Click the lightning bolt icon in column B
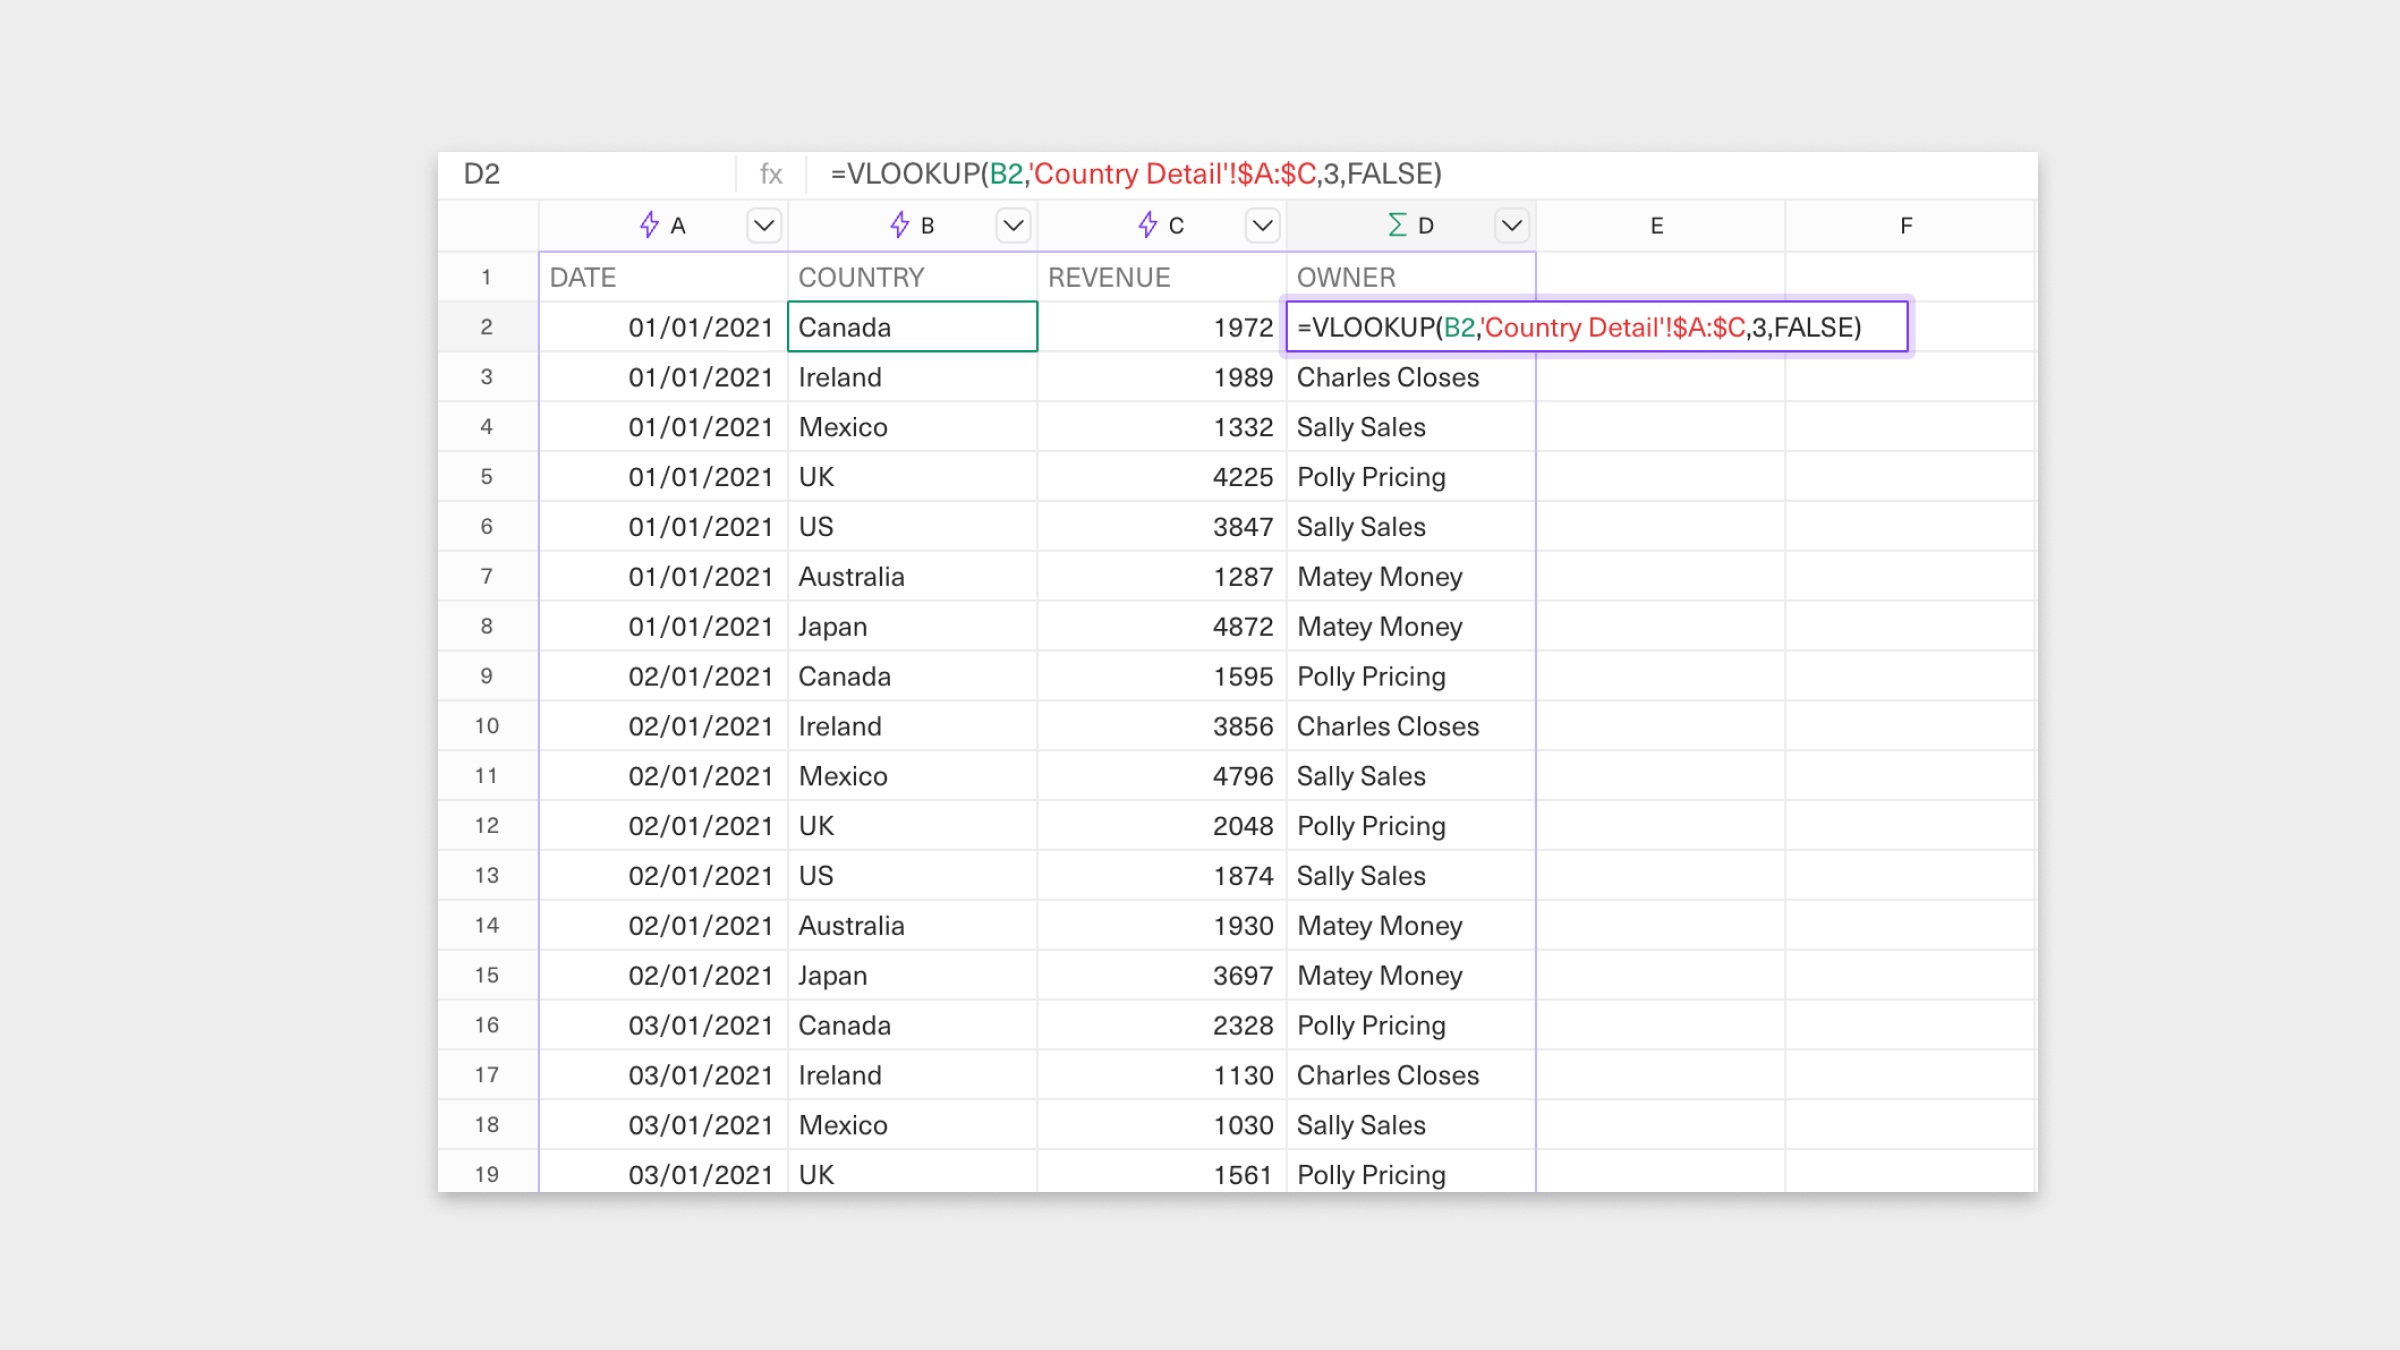This screenshot has height=1350, width=2400. tap(899, 225)
